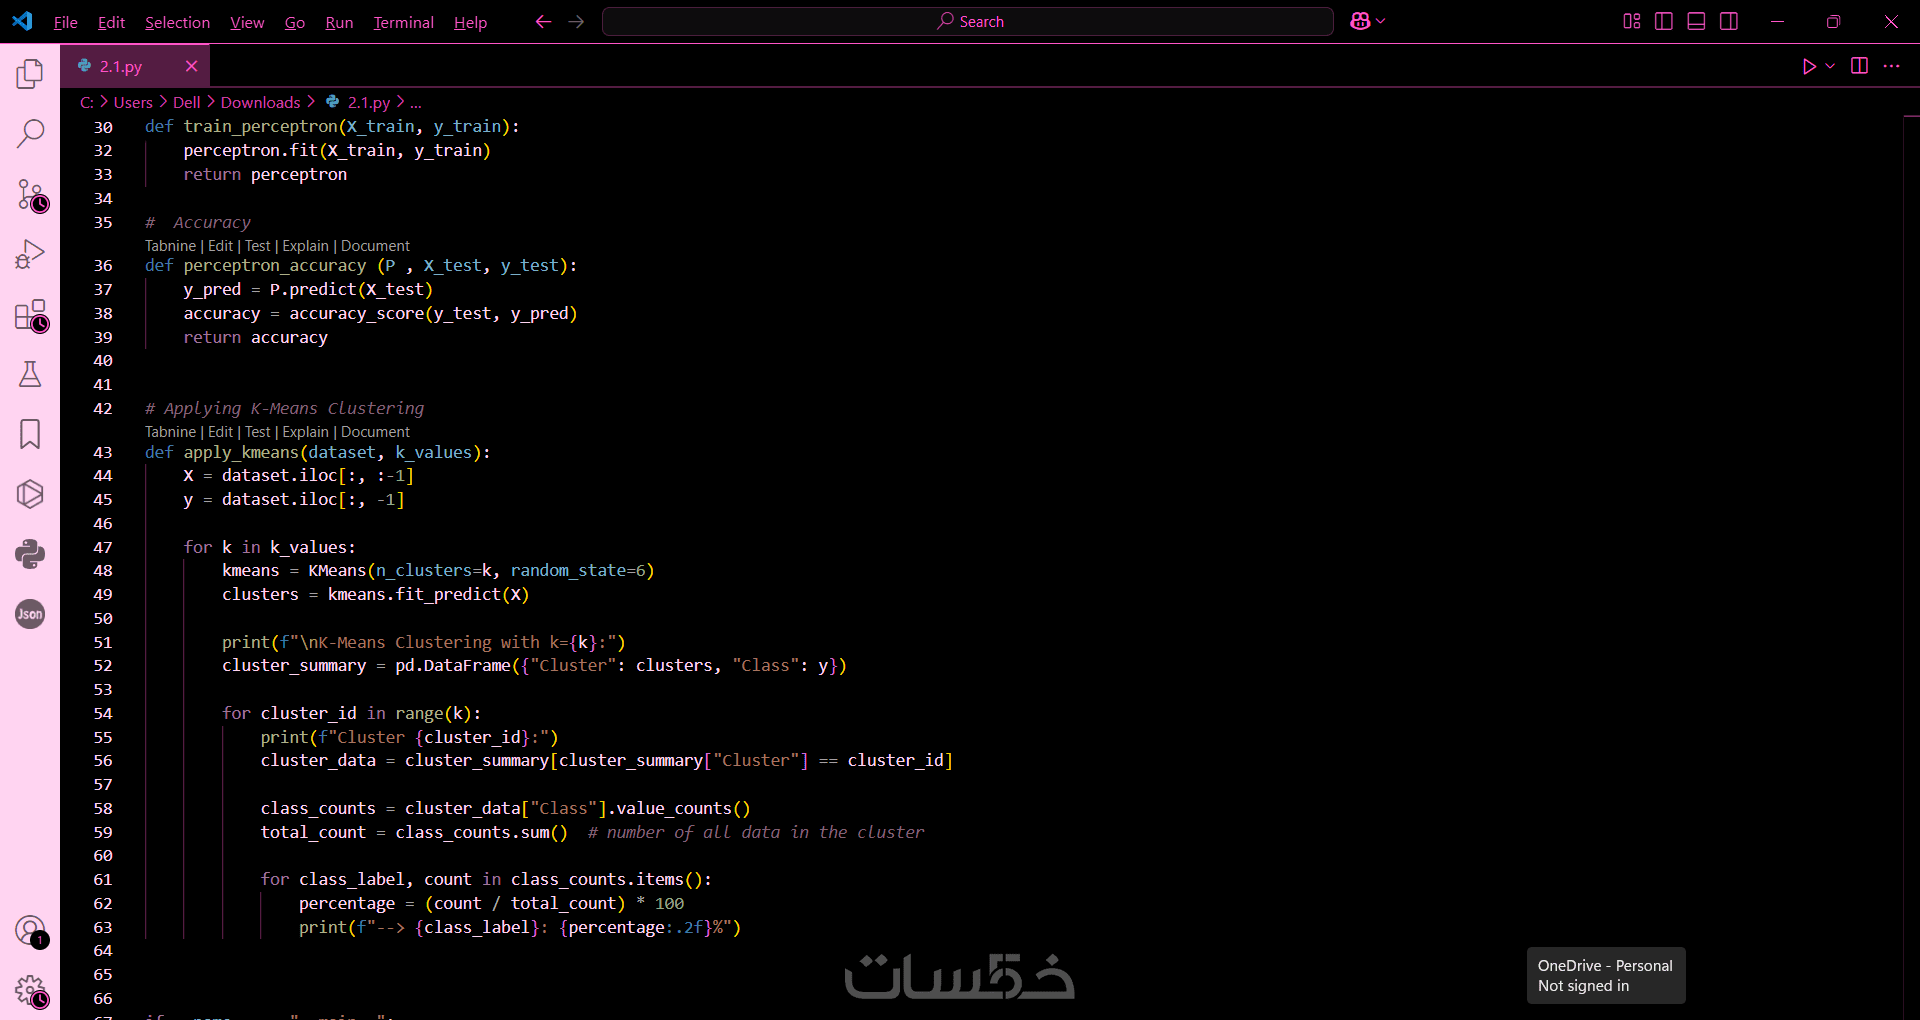
Task: Toggle the bottom panel
Action: pos(1696,21)
